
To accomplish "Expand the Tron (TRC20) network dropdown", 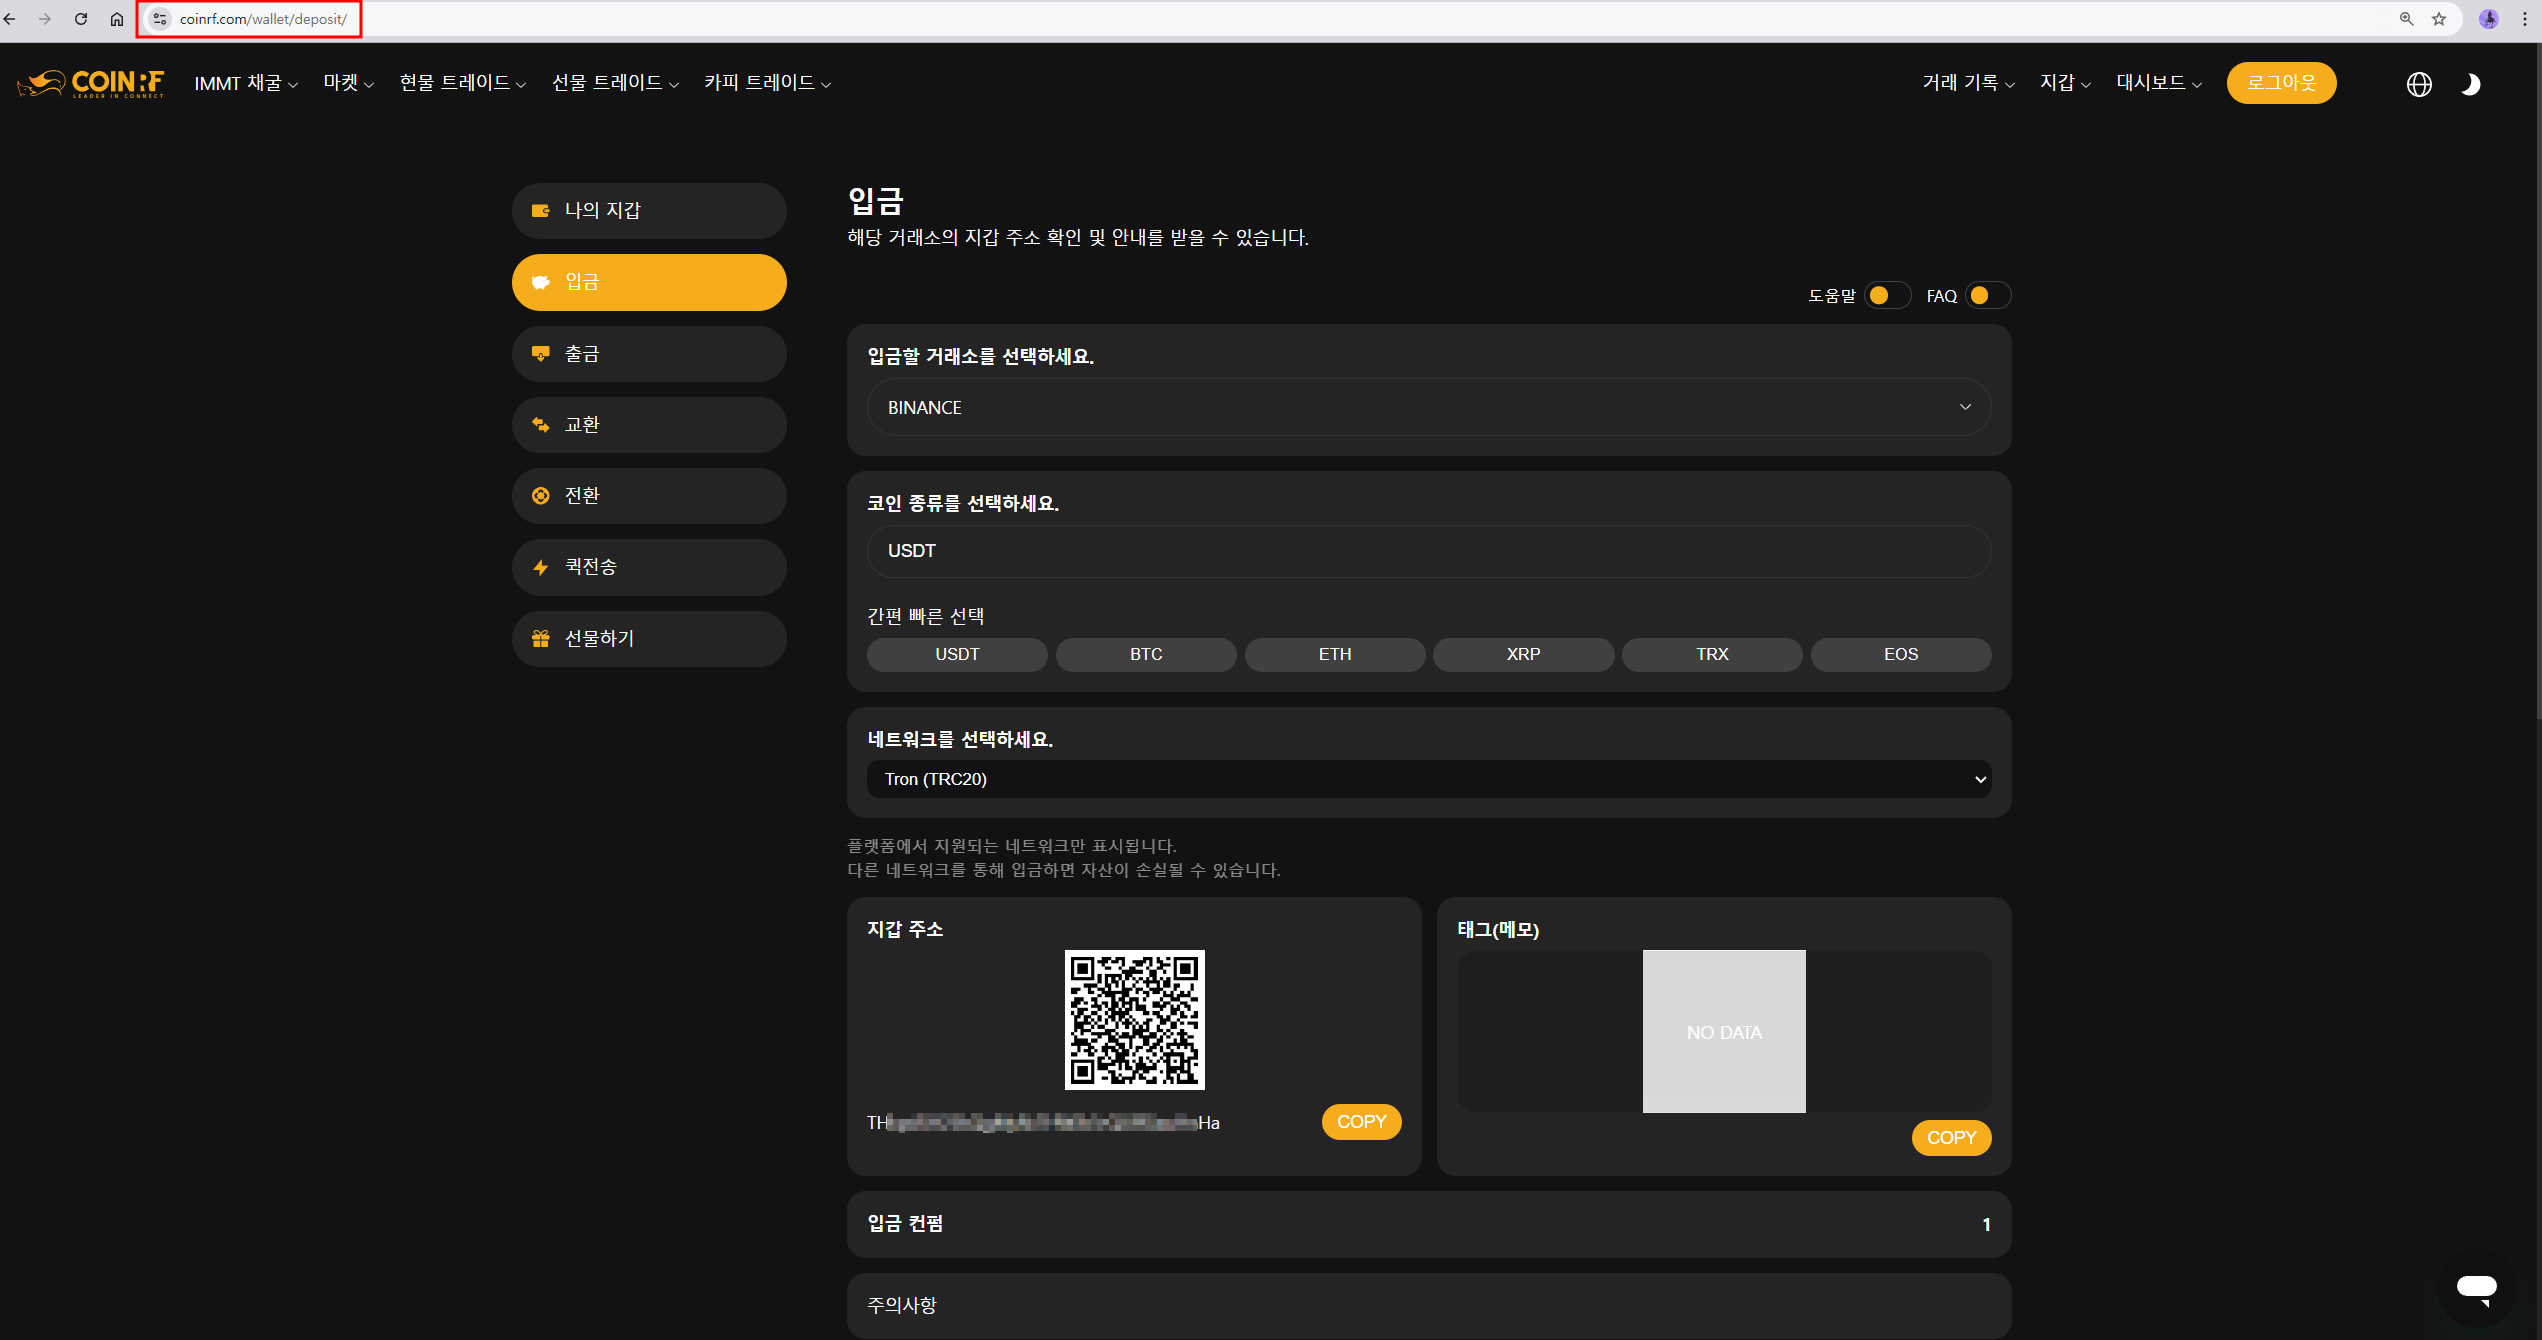I will [x=1428, y=778].
